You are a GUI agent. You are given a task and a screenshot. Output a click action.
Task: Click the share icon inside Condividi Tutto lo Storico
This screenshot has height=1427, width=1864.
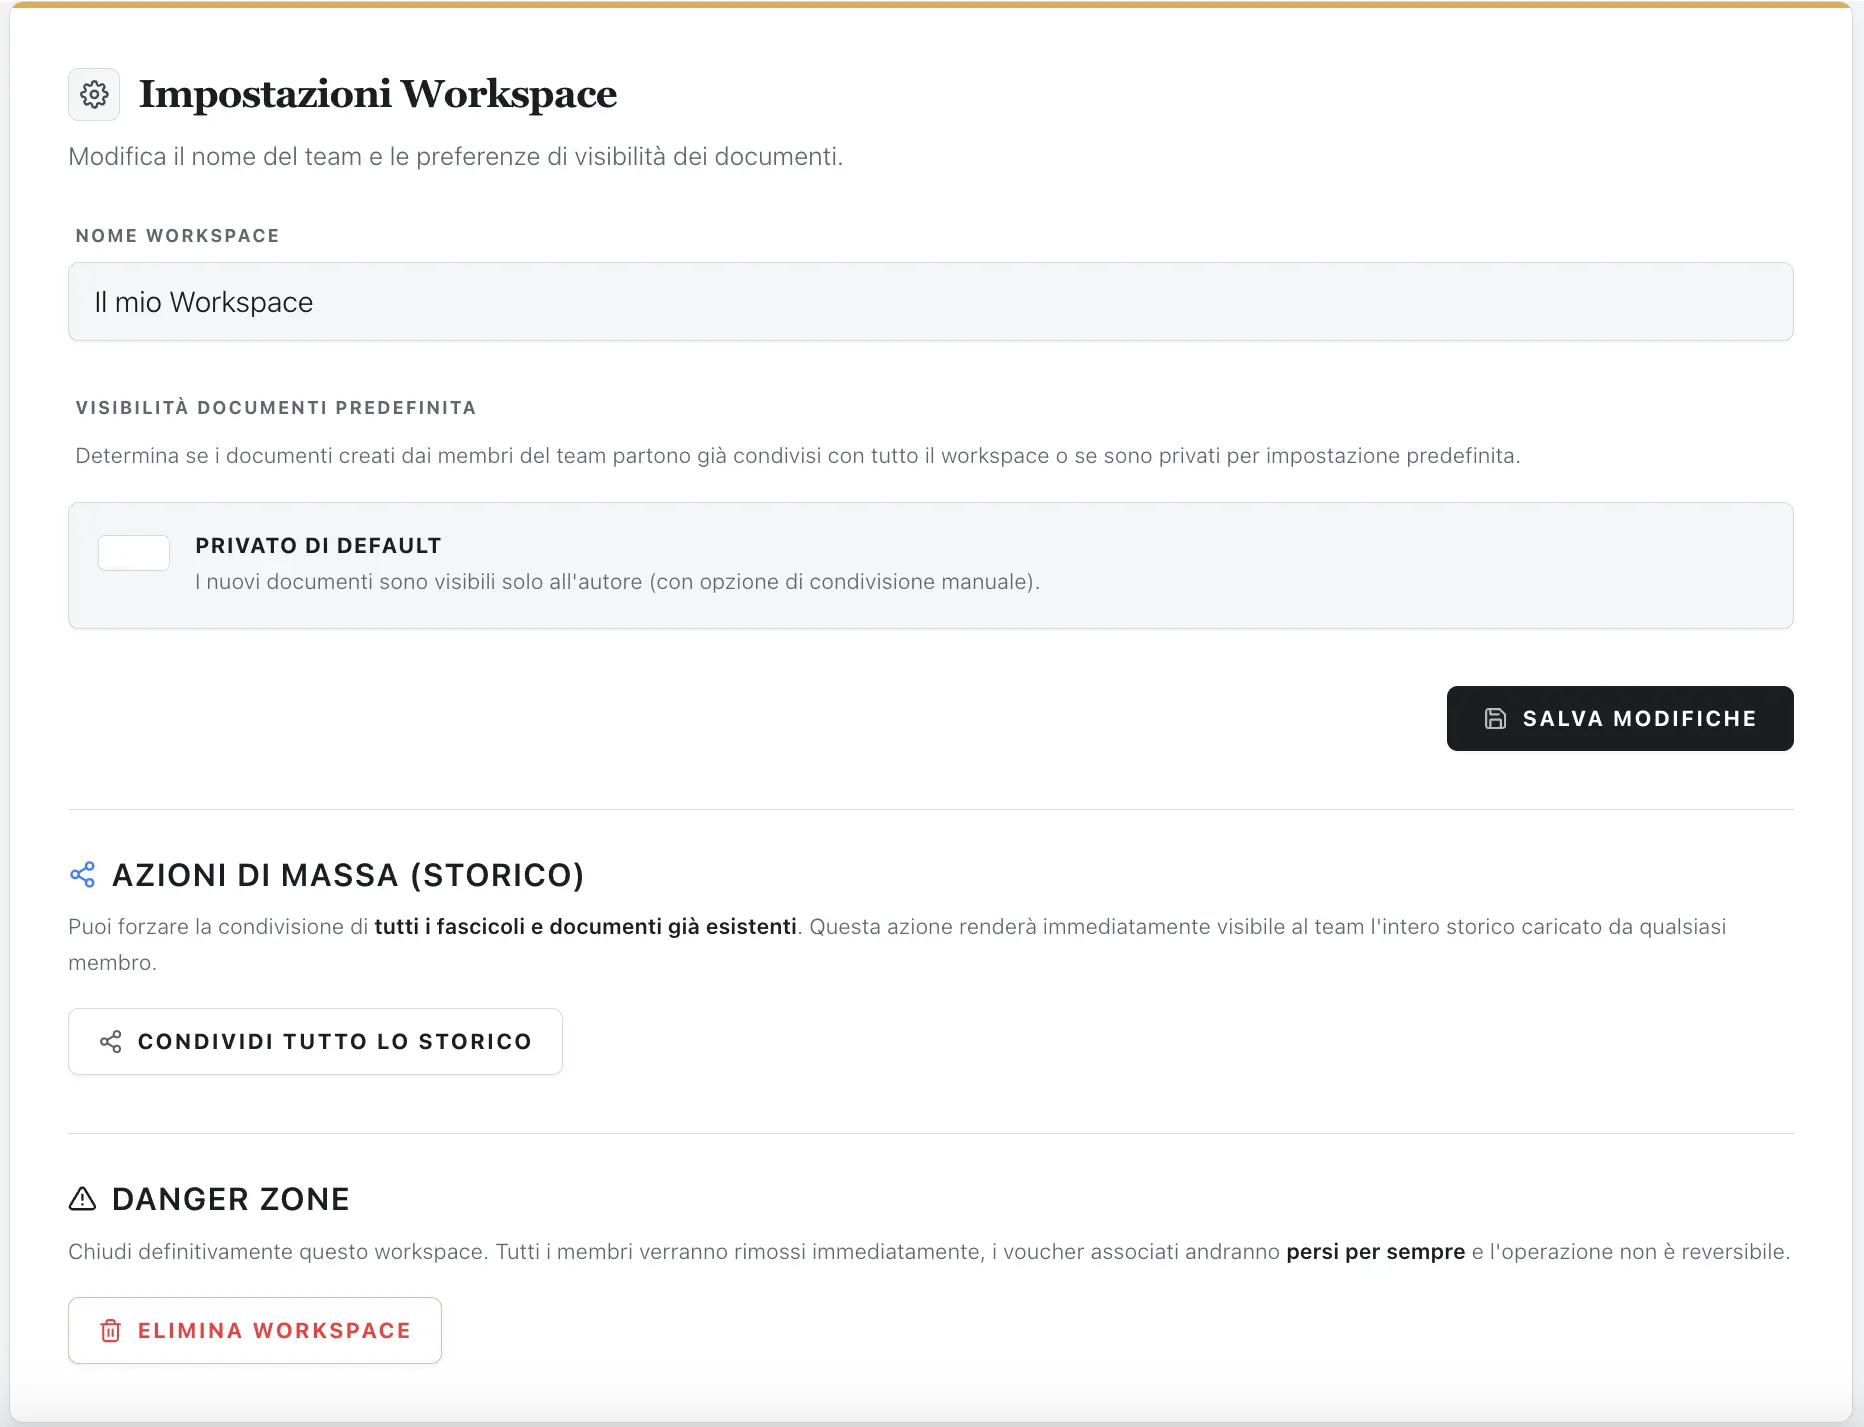point(111,1042)
